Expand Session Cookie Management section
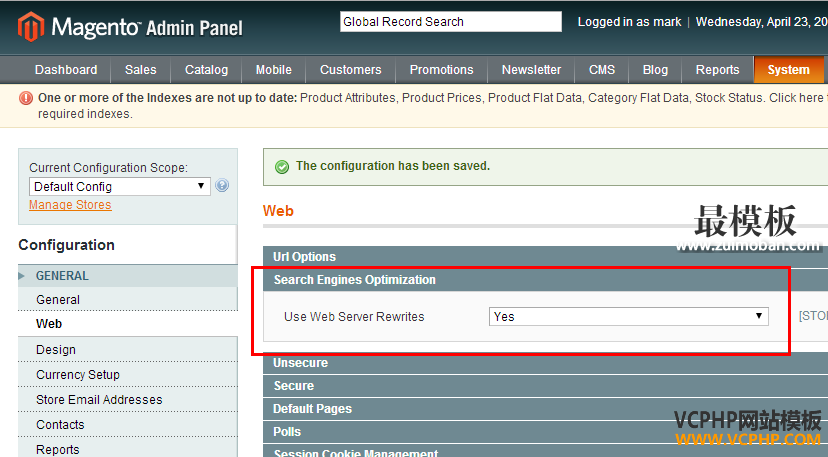Viewport: 828px width, 457px height. point(545,452)
